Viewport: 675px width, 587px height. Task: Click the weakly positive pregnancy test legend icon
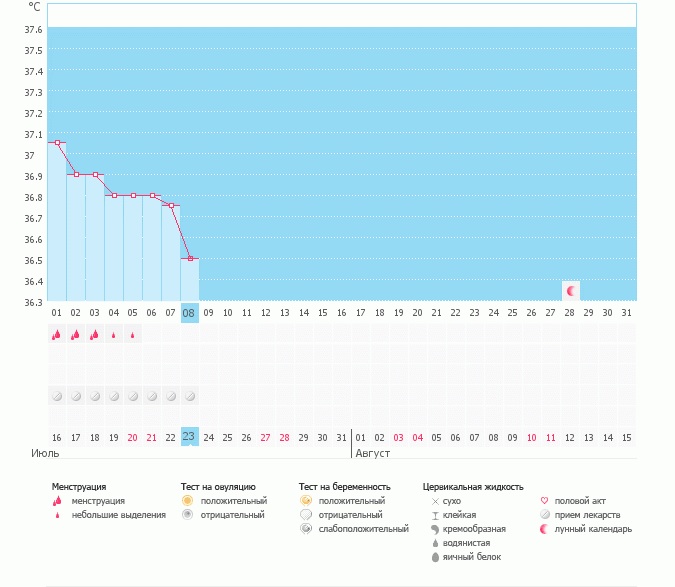point(306,528)
